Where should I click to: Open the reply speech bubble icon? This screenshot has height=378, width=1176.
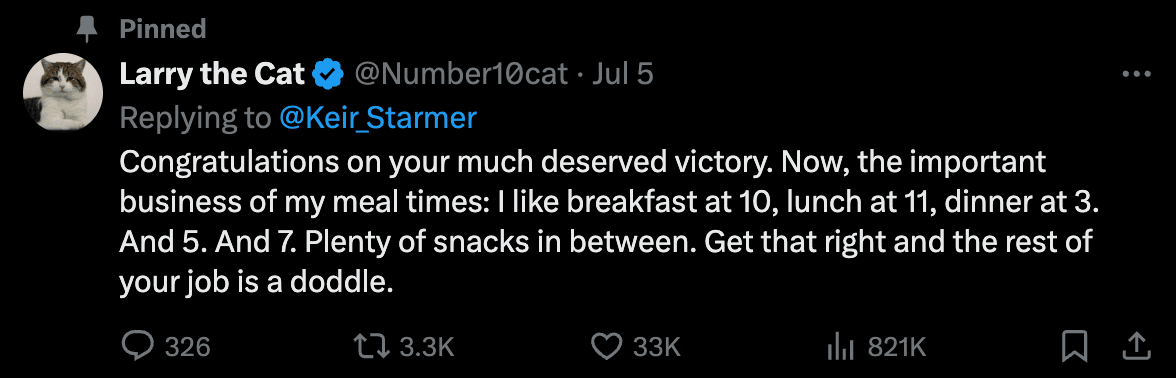[x=138, y=346]
